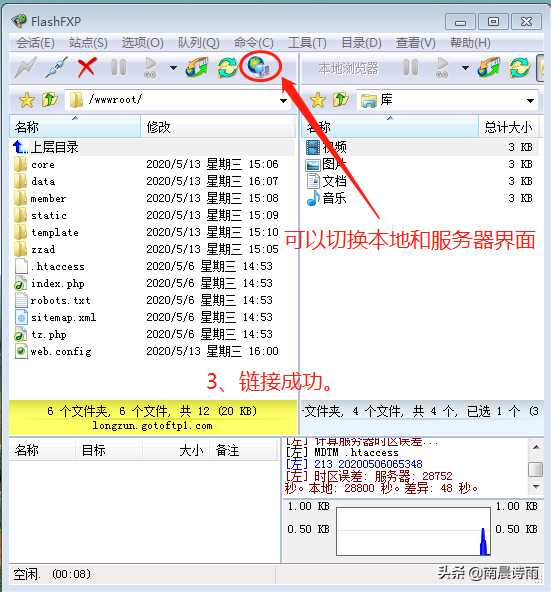Click the quick connect lightning icon
This screenshot has width=551, height=592.
(x=25, y=68)
